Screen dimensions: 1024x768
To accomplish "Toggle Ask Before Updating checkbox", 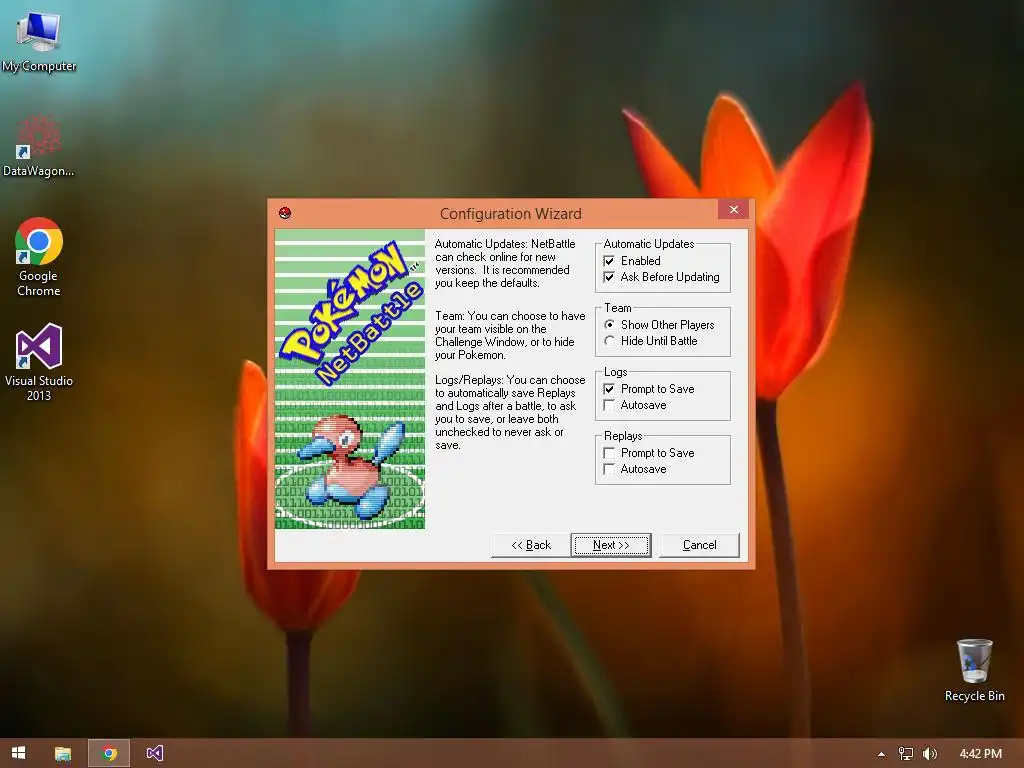I will coord(609,277).
